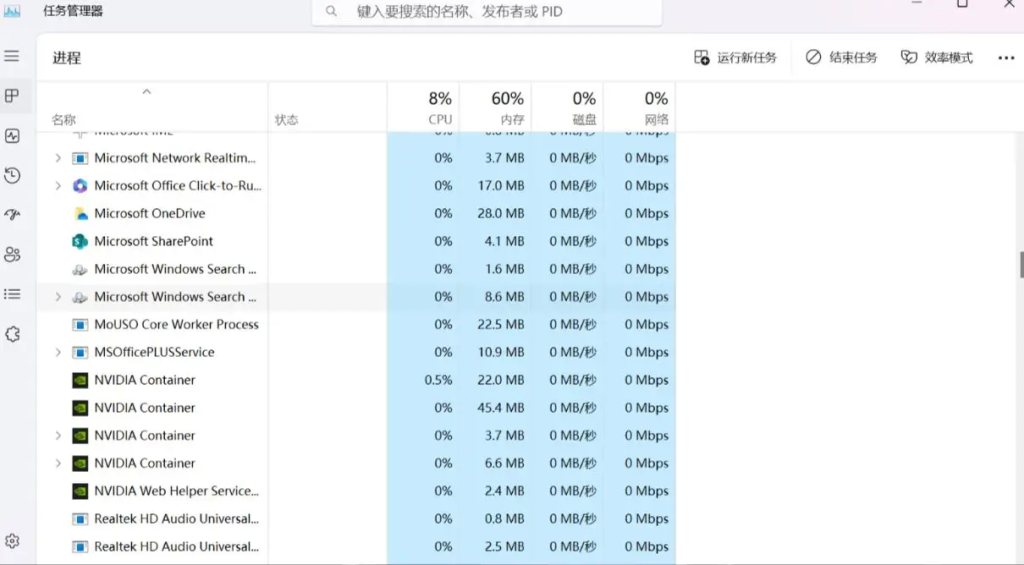The height and width of the screenshot is (565, 1024).
Task: Click 结束任务 (End task) button
Action: (x=841, y=58)
